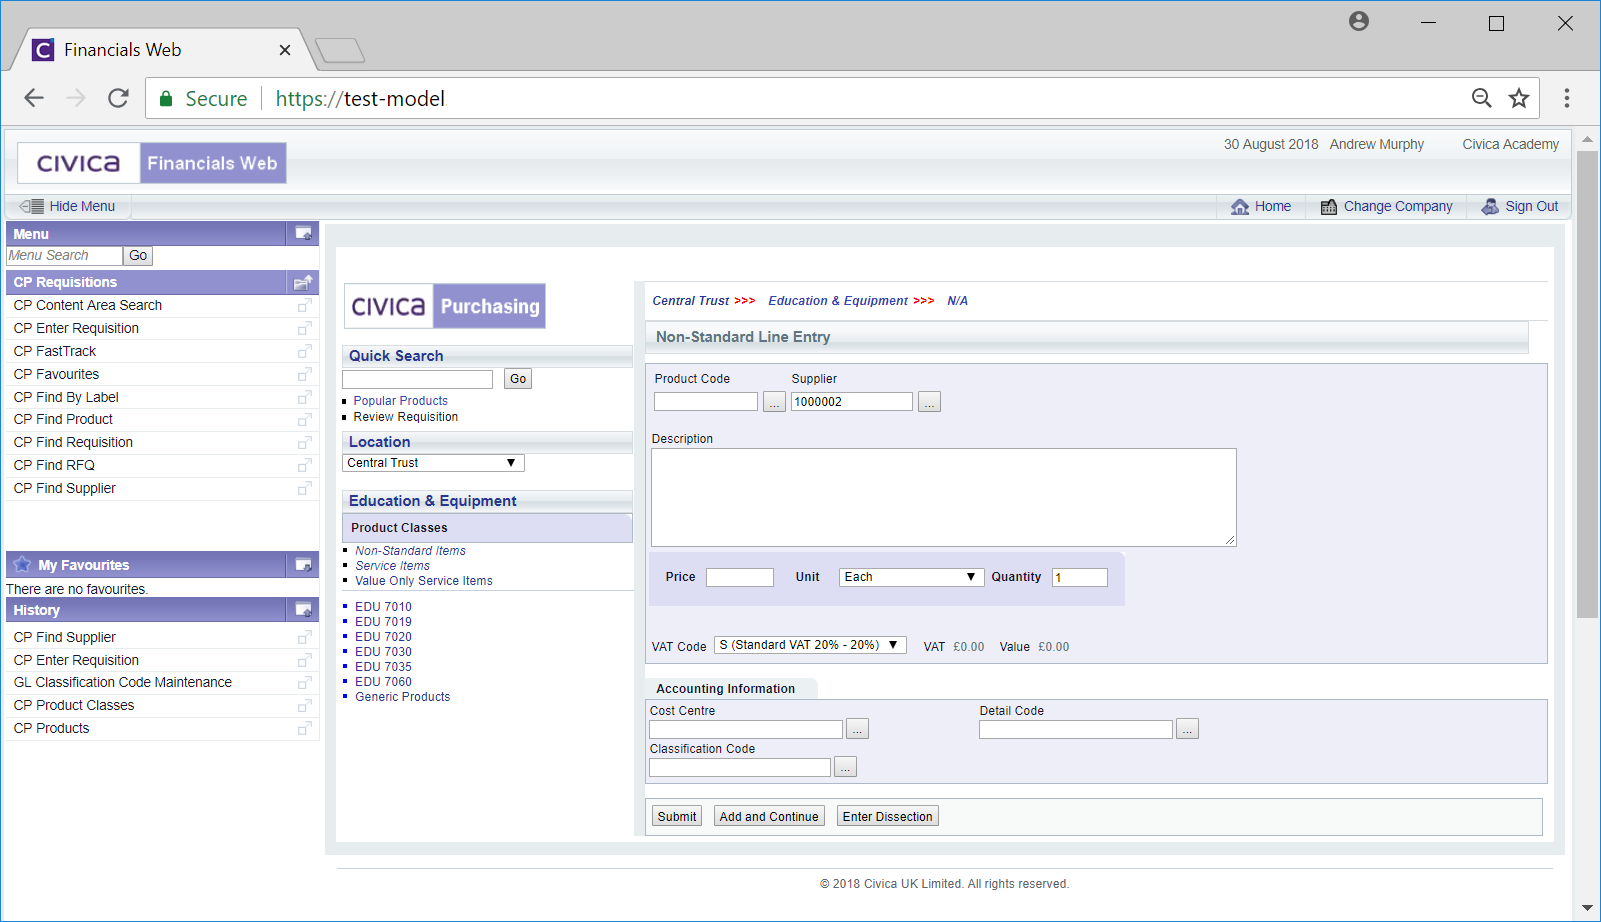
Task: Select CP Find Supplier in CP Requisitions menu
Action: (65, 489)
